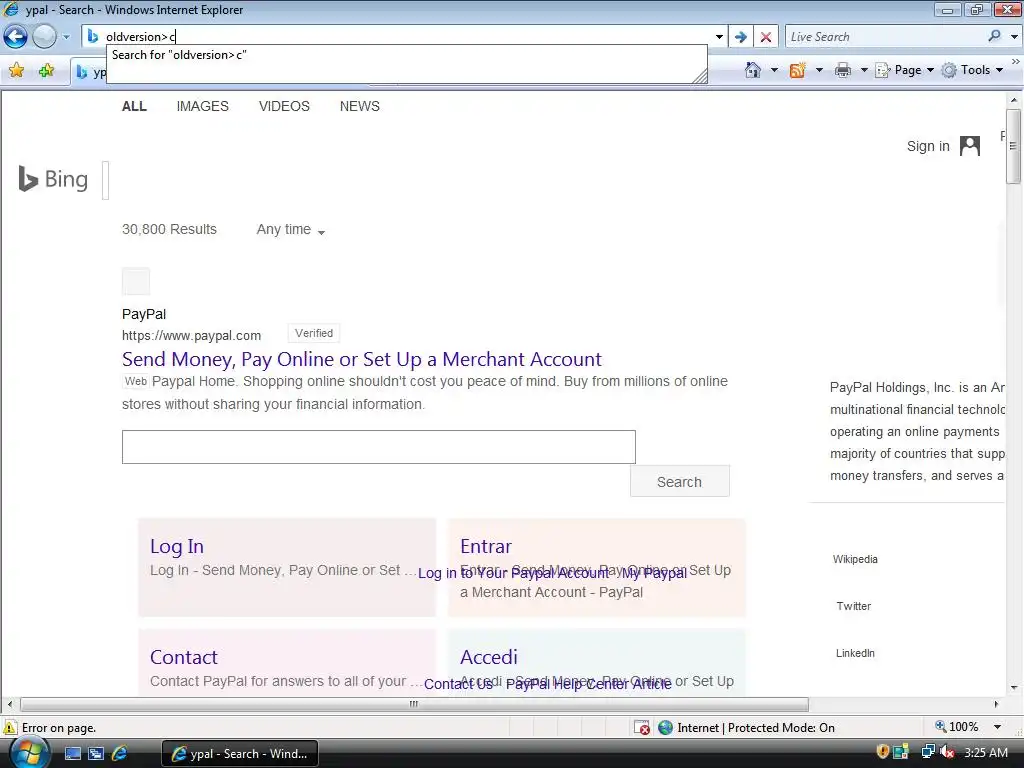Open the recent pages dropdown beside Forward

pos(66,37)
